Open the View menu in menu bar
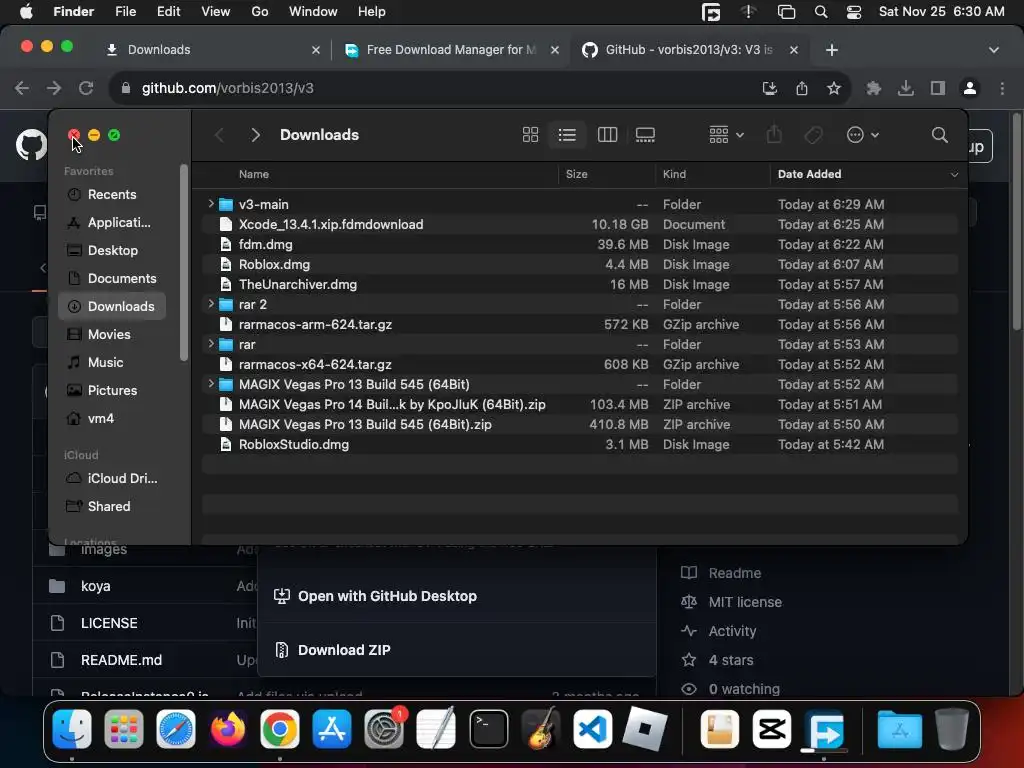 (x=216, y=12)
